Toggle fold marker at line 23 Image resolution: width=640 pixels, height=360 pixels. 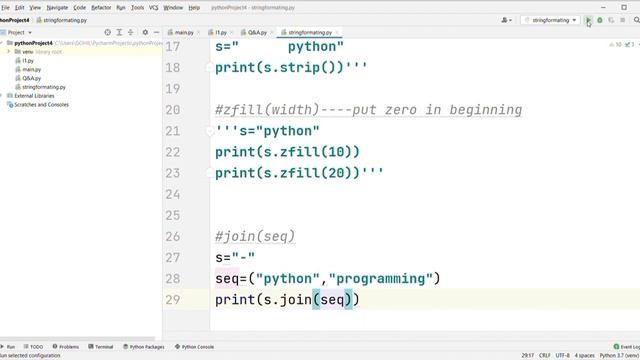coord(209,173)
